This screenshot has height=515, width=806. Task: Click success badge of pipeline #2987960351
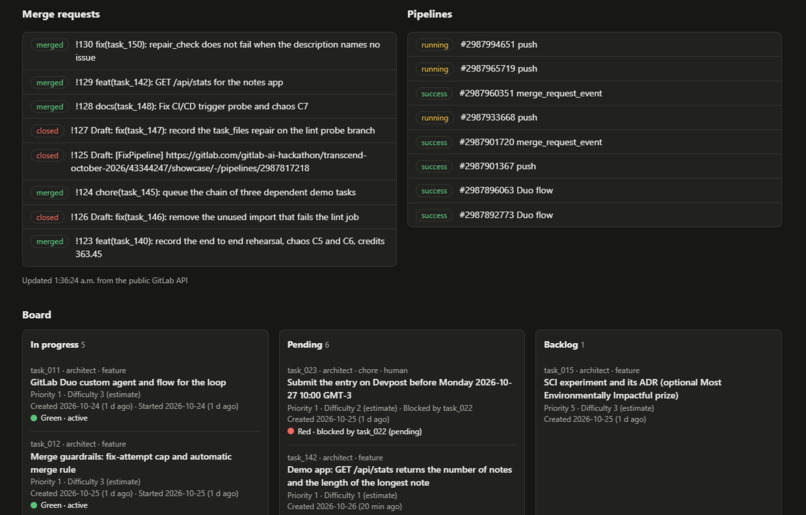click(x=434, y=94)
